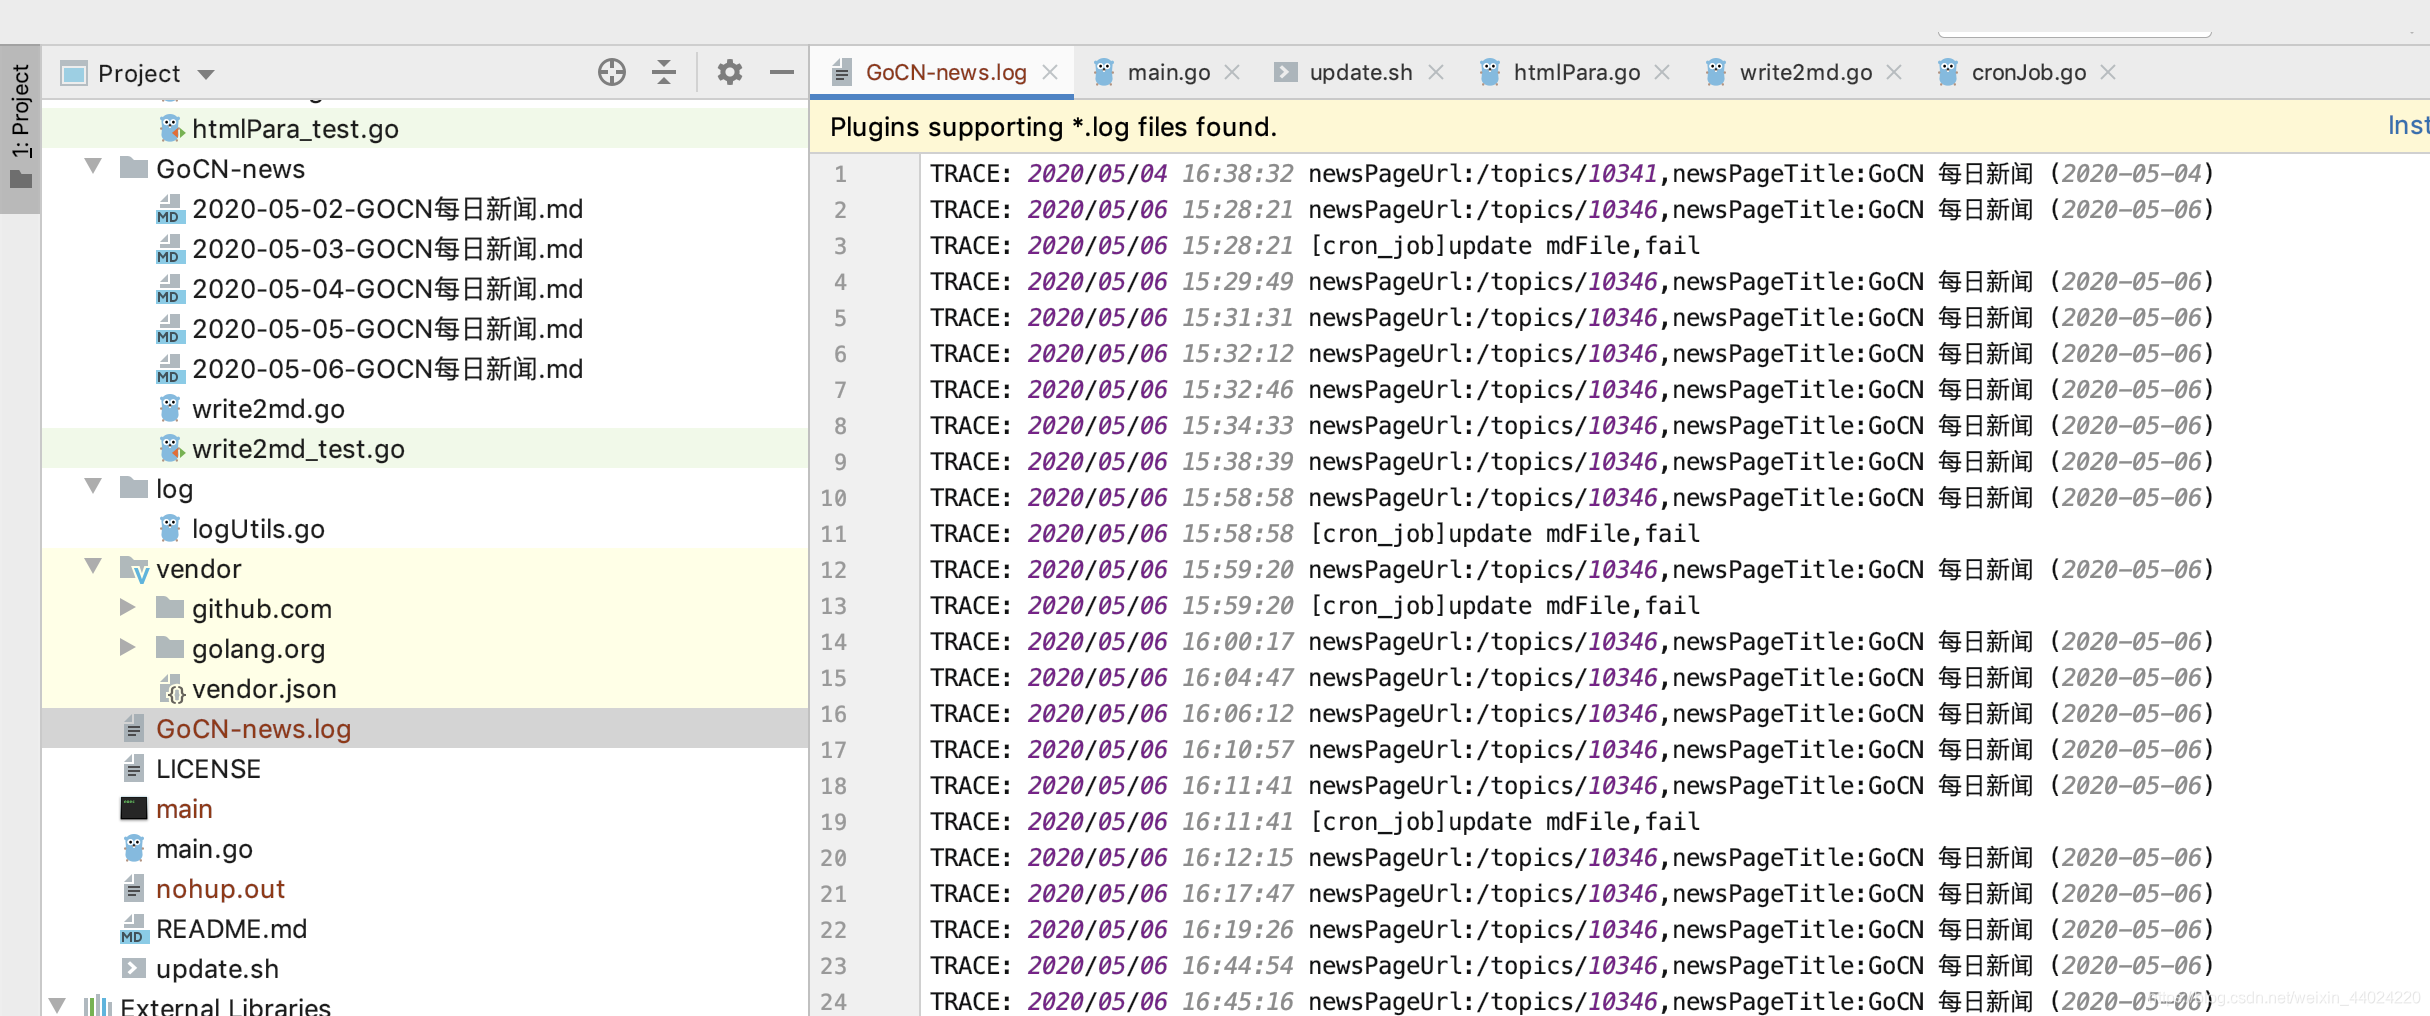Image resolution: width=2430 pixels, height=1016 pixels.
Task: Click 'Plugins supporting *.log files found.' banner text
Action: click(1053, 127)
